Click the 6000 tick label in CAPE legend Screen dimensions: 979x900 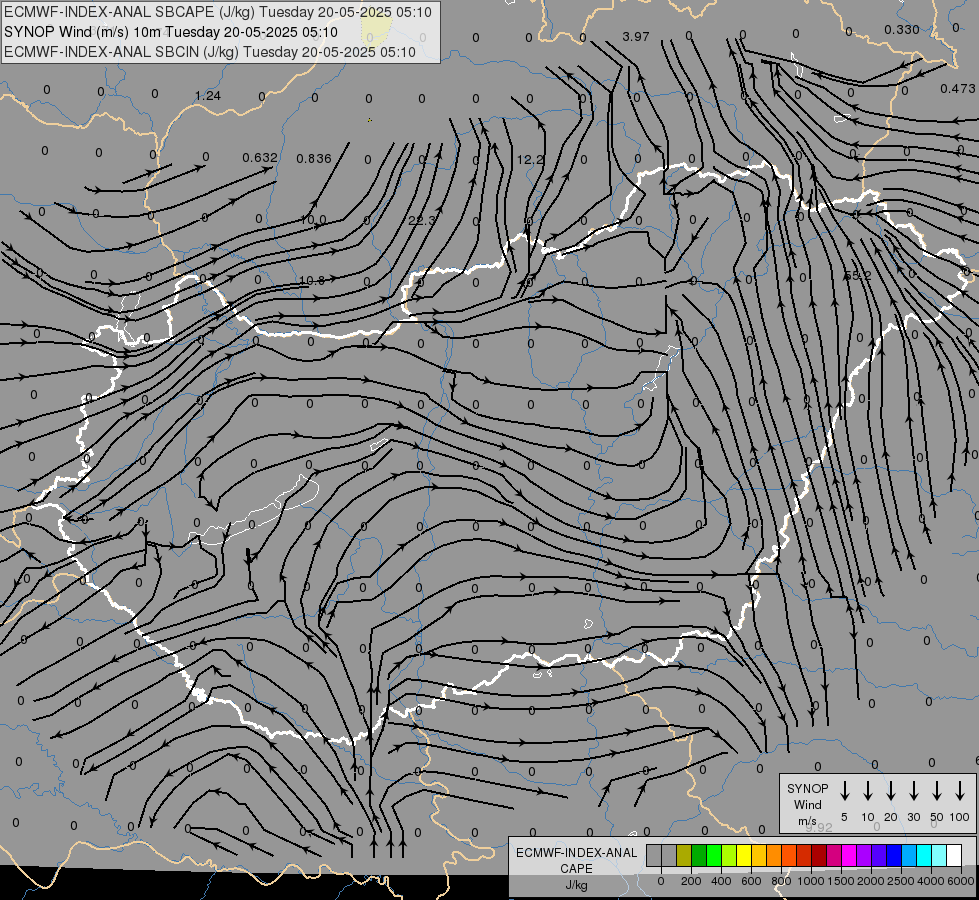(x=961, y=881)
